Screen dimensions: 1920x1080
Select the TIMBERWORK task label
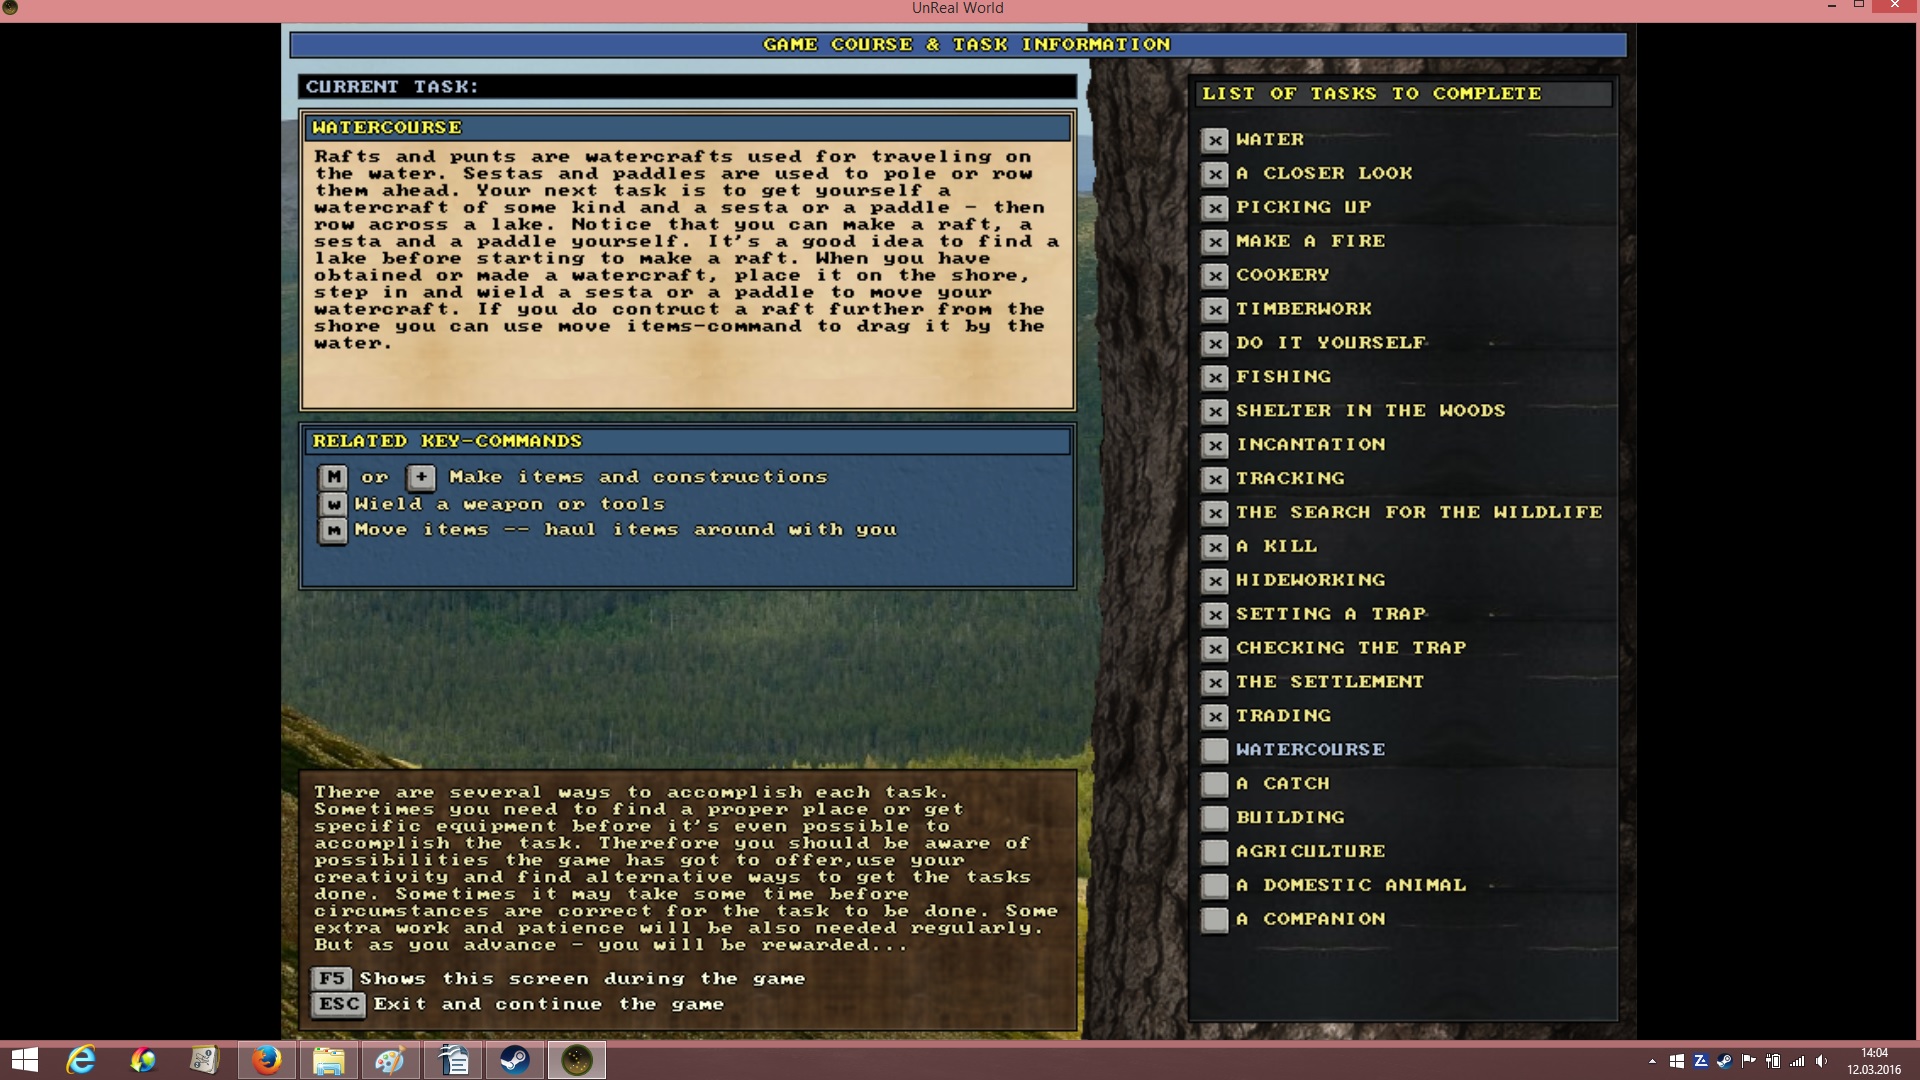pos(1303,309)
